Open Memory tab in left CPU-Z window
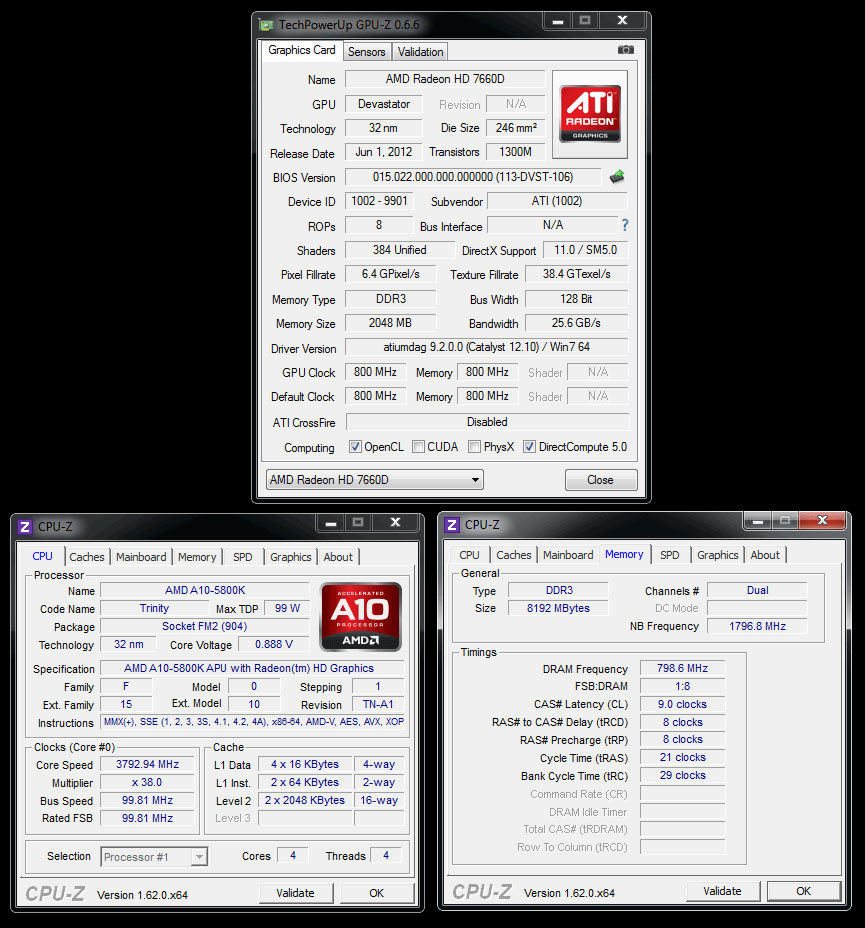The width and height of the screenshot is (865, 928). (x=197, y=557)
